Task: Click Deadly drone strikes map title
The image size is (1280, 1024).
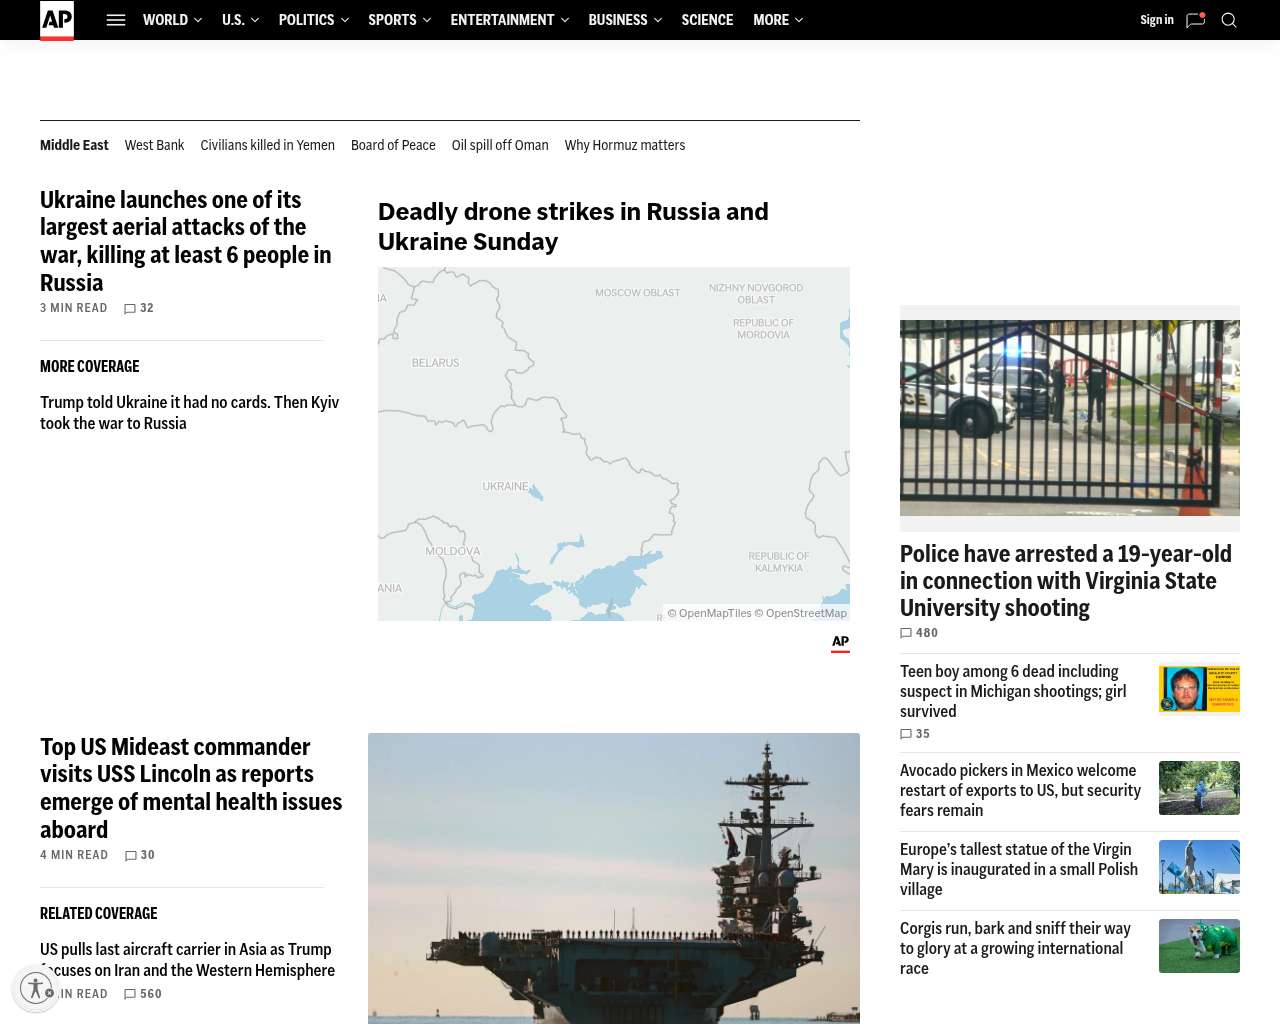Action: pos(573,227)
